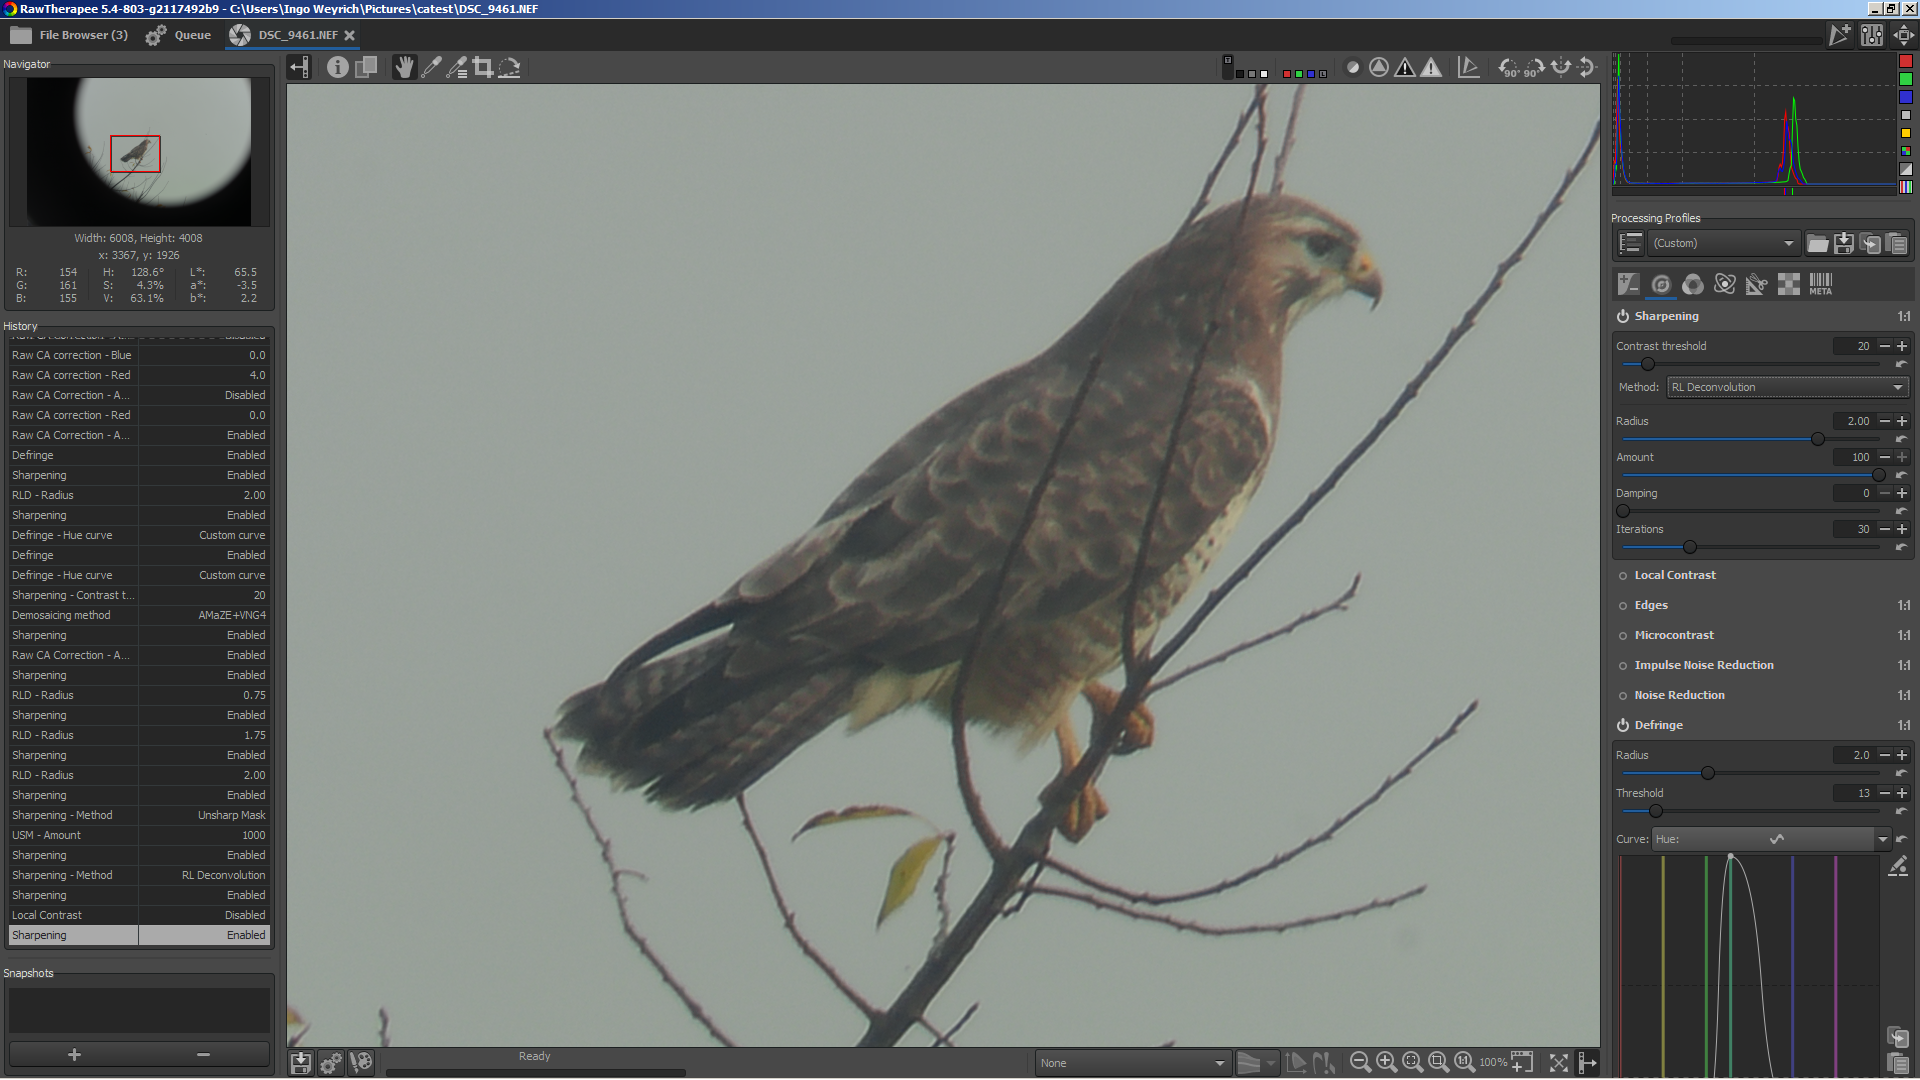The image size is (1920, 1080).
Task: Toggle blue histogram channel
Action: click(1906, 97)
